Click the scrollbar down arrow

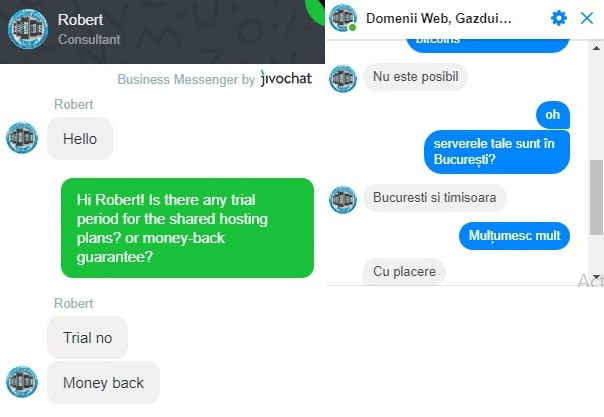[x=596, y=276]
